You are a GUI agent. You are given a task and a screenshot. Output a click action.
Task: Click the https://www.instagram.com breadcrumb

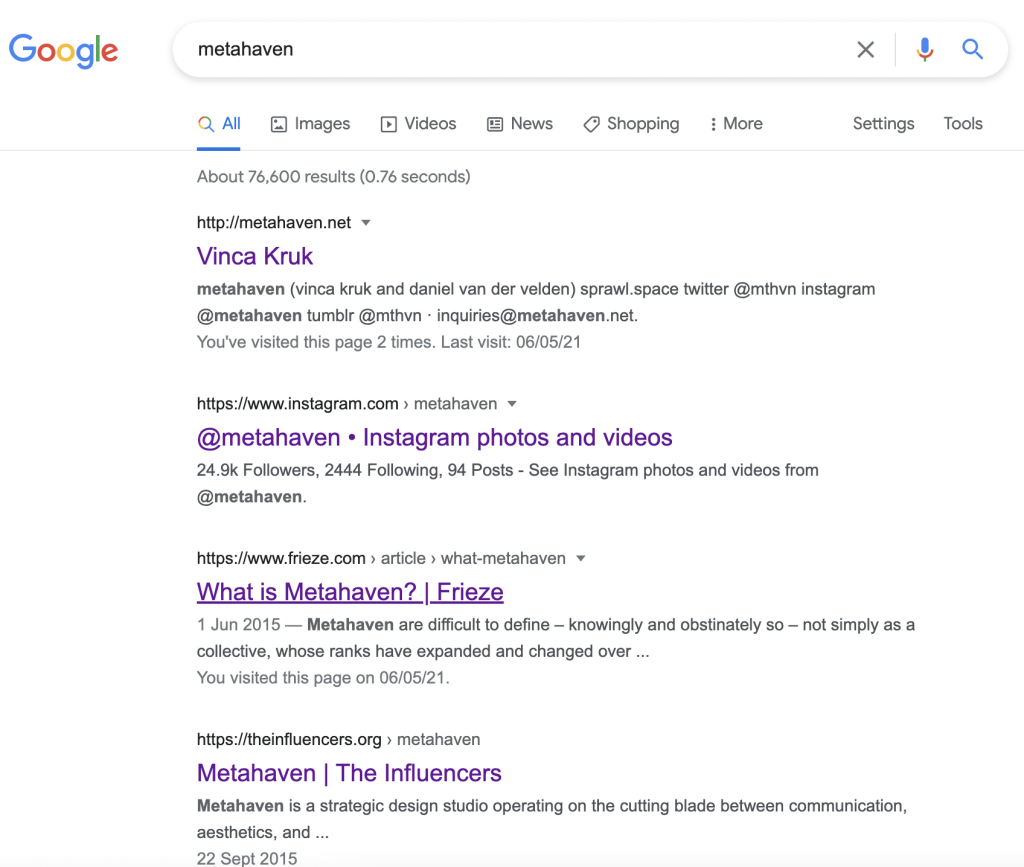tap(297, 404)
